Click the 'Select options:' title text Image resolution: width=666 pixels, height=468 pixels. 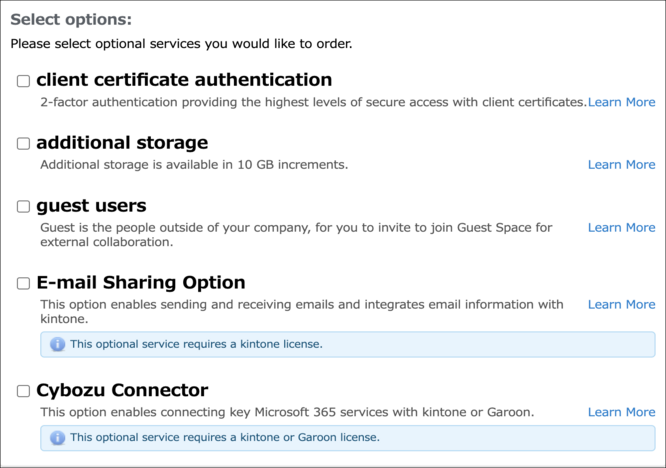click(x=71, y=20)
